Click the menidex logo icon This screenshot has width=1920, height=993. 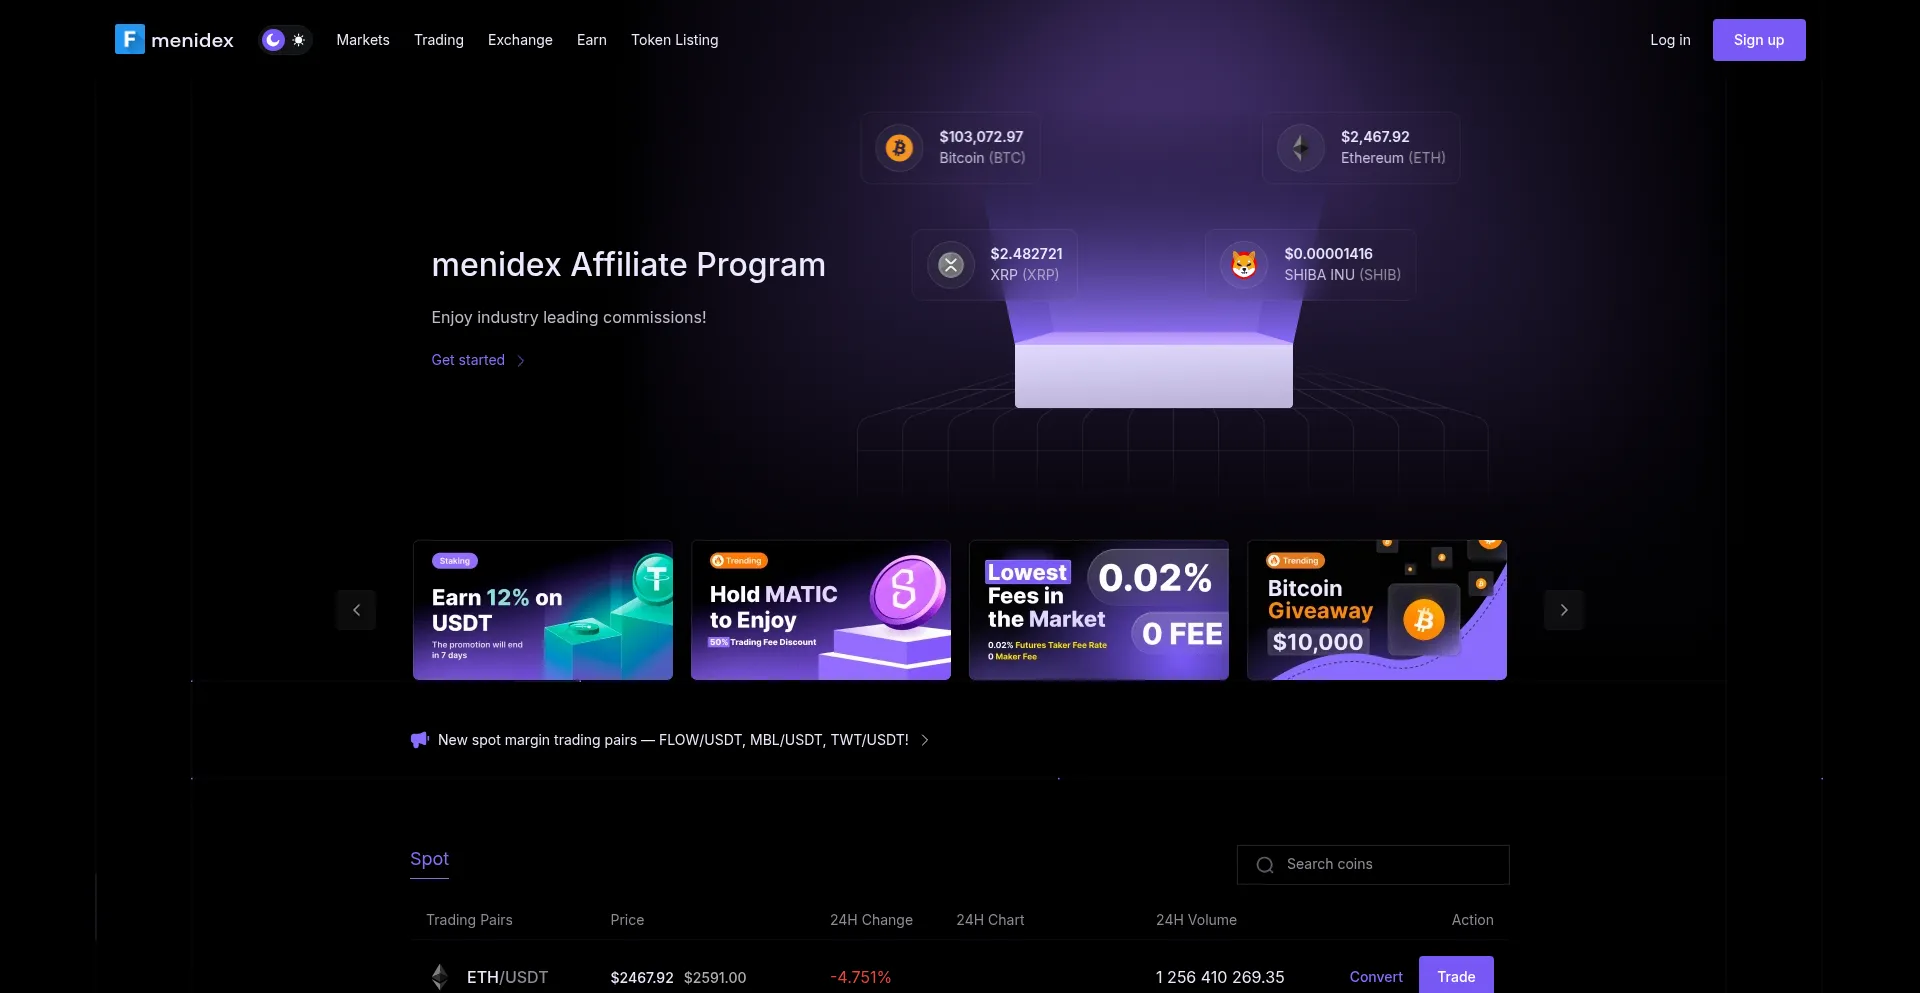click(x=130, y=39)
